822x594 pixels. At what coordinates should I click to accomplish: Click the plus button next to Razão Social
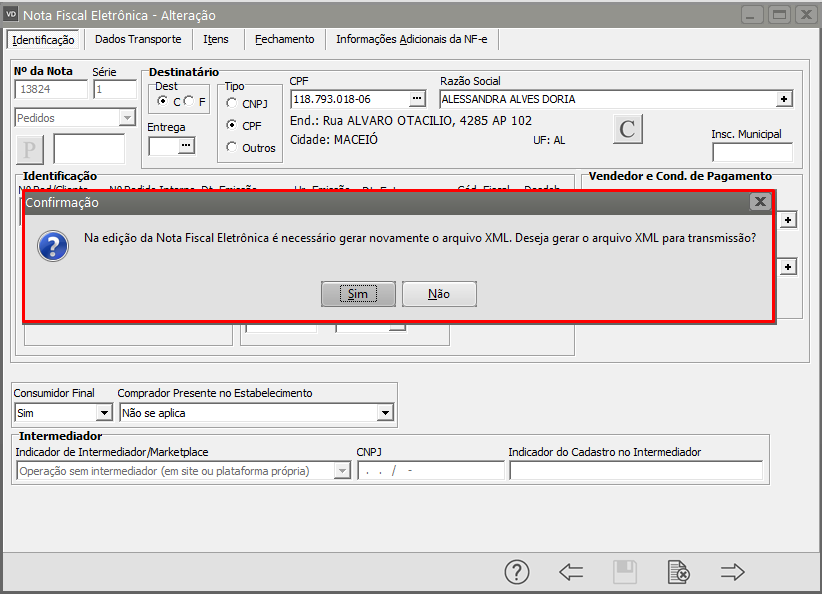[x=784, y=99]
